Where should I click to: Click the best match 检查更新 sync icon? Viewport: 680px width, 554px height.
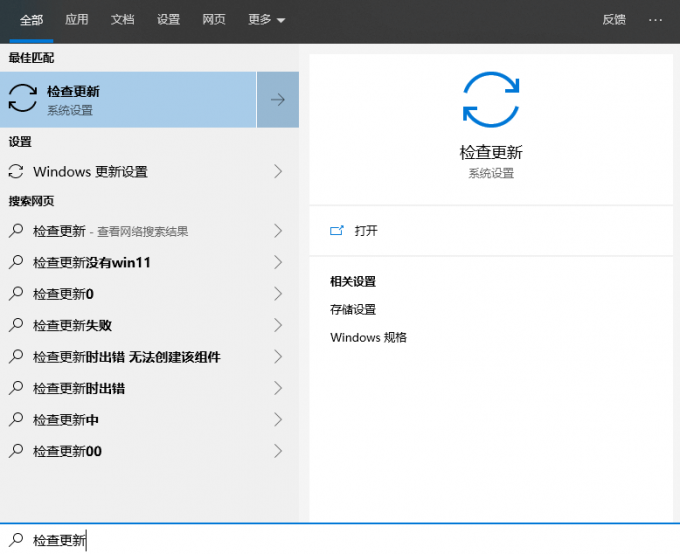click(22, 99)
